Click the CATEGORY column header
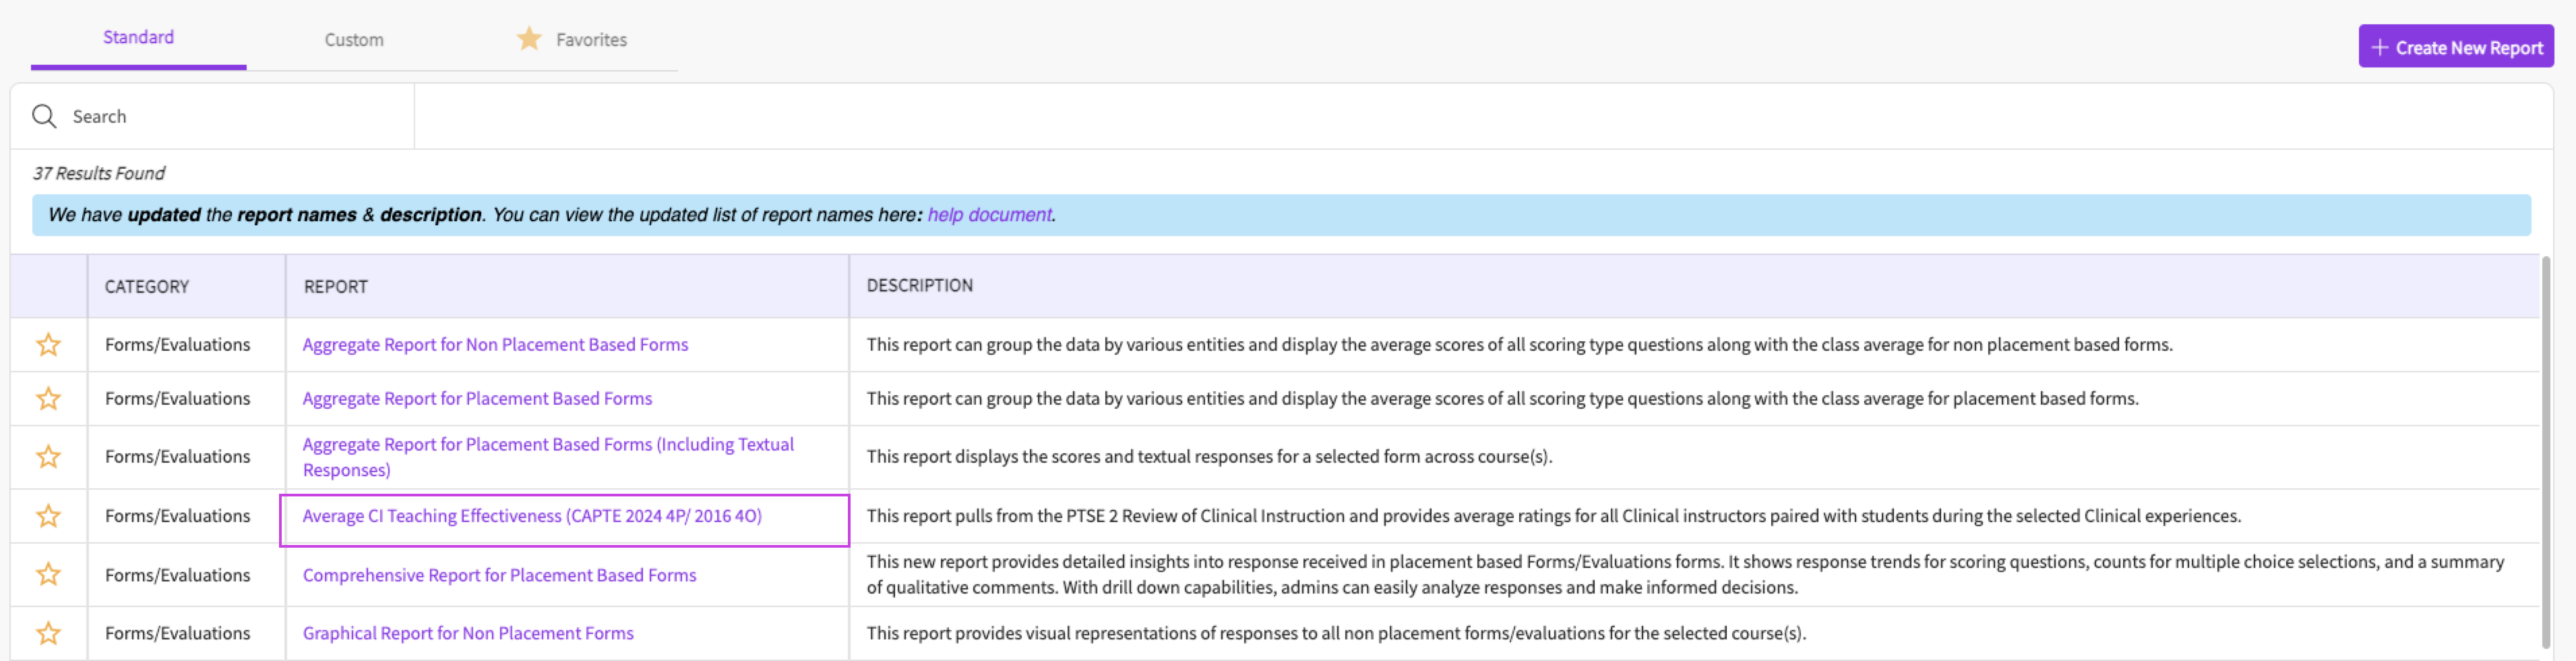The image size is (2576, 661). [147, 287]
